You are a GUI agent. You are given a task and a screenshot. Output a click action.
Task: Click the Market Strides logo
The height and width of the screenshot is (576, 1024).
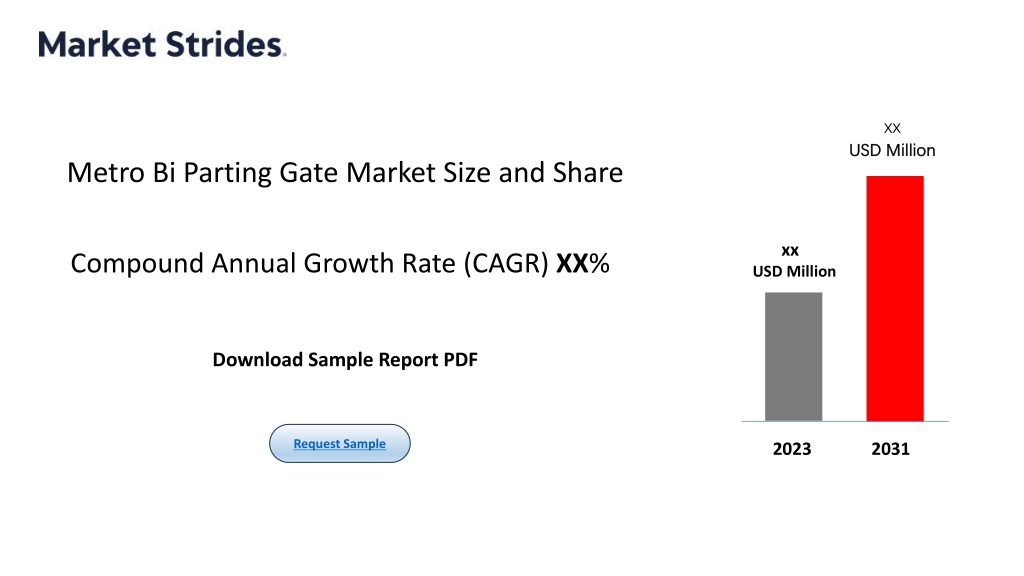pyautogui.click(x=162, y=44)
